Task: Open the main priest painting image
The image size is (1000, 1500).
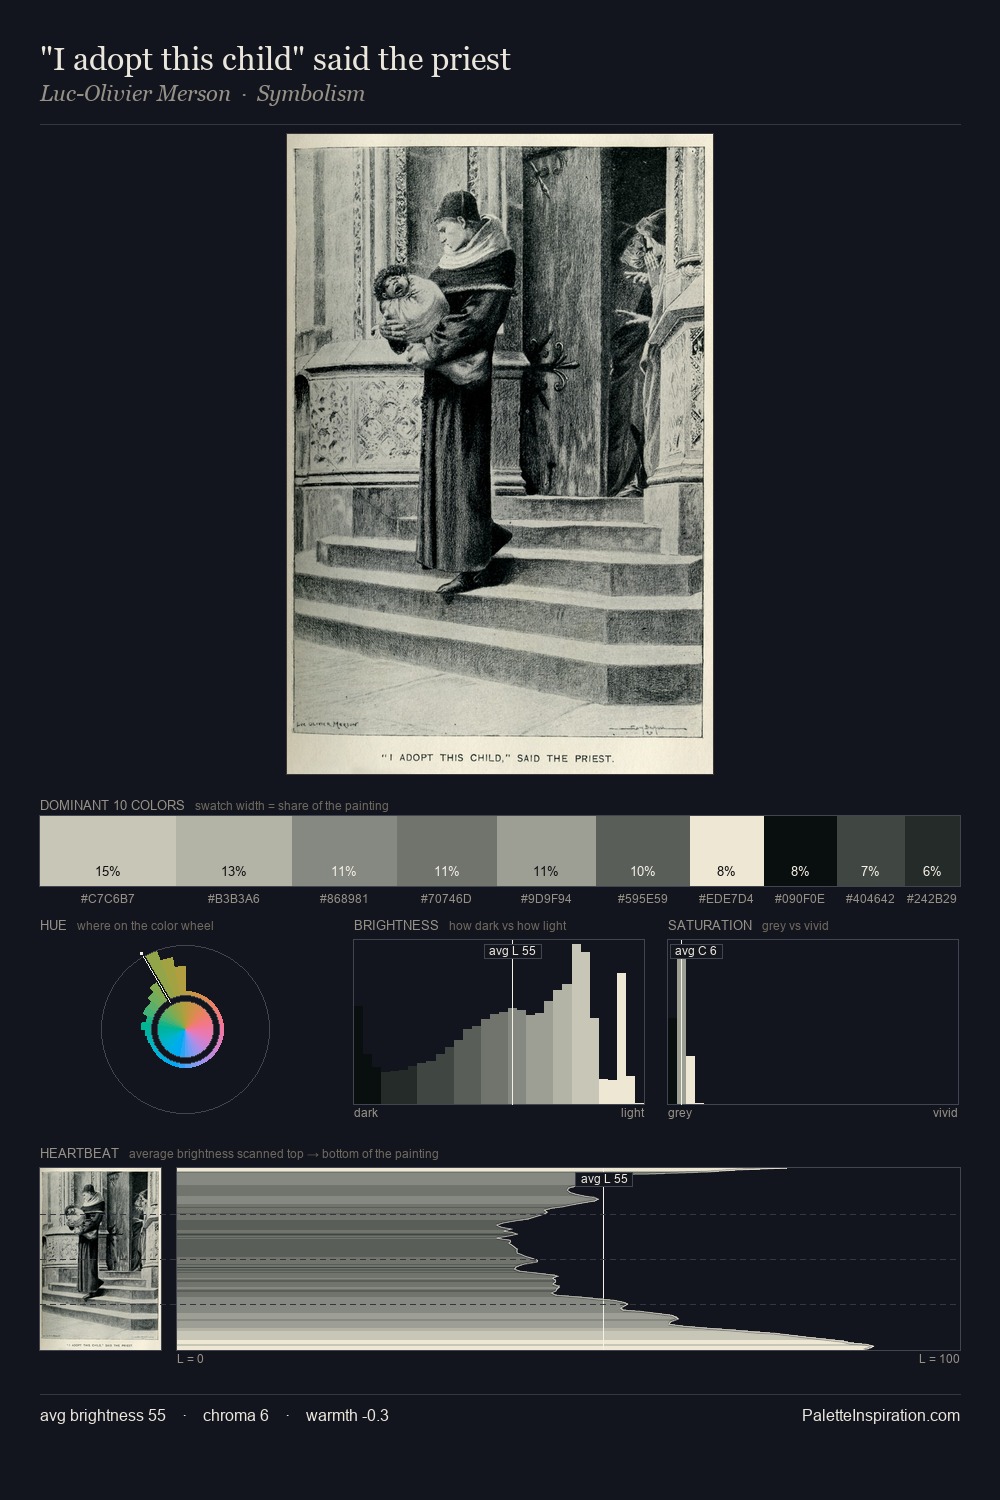Action: tap(500, 454)
